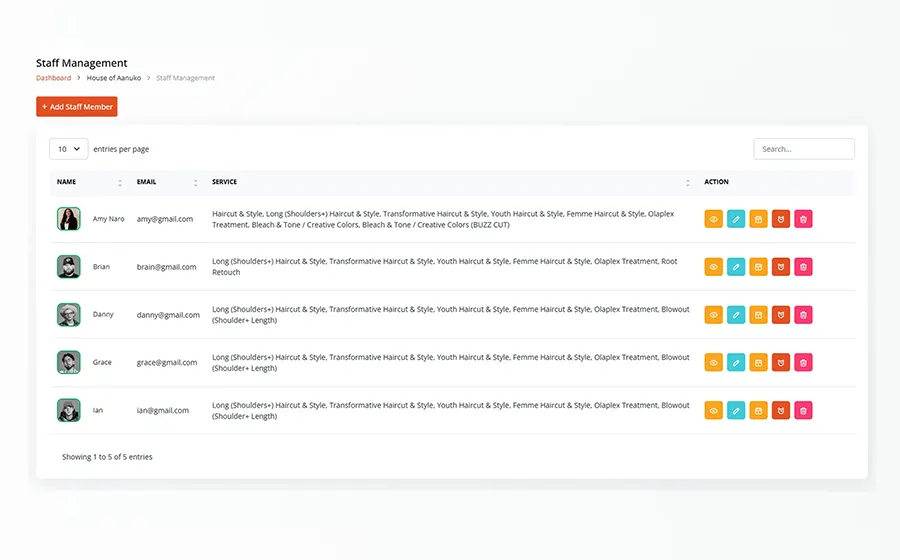Viewport: 900px width, 560px height.
Task: Go to Dashboard via the breadcrumb link
Action: point(53,78)
